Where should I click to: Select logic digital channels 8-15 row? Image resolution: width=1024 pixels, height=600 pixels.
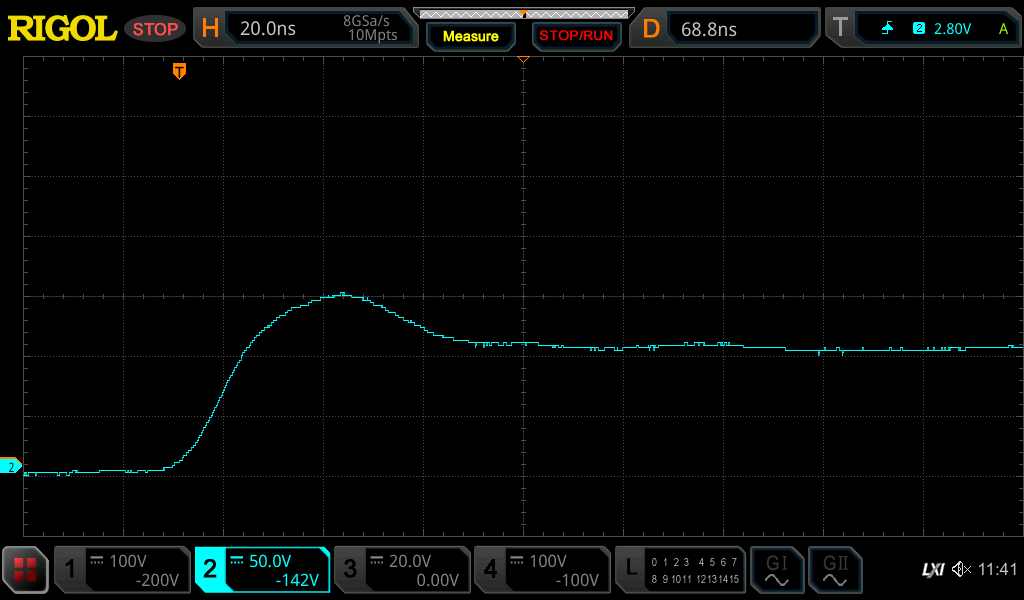click(694, 578)
